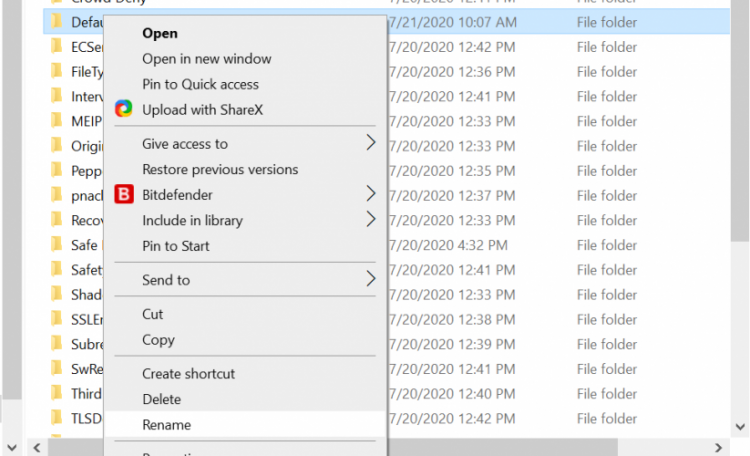Select the ECSe folder icon
The image size is (750, 456).
click(56, 46)
